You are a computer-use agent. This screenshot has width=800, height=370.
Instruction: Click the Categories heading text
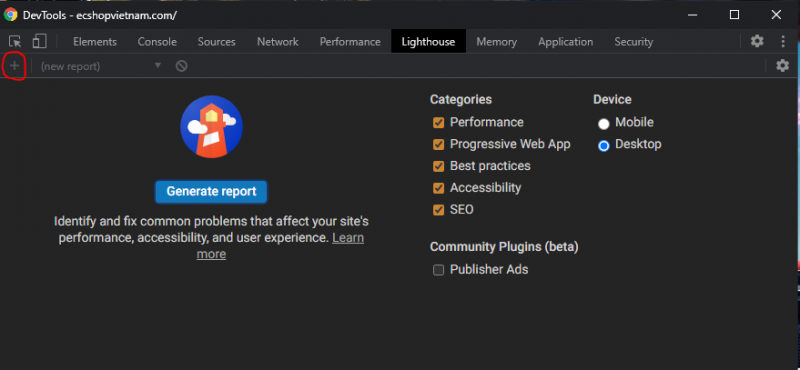click(x=461, y=100)
